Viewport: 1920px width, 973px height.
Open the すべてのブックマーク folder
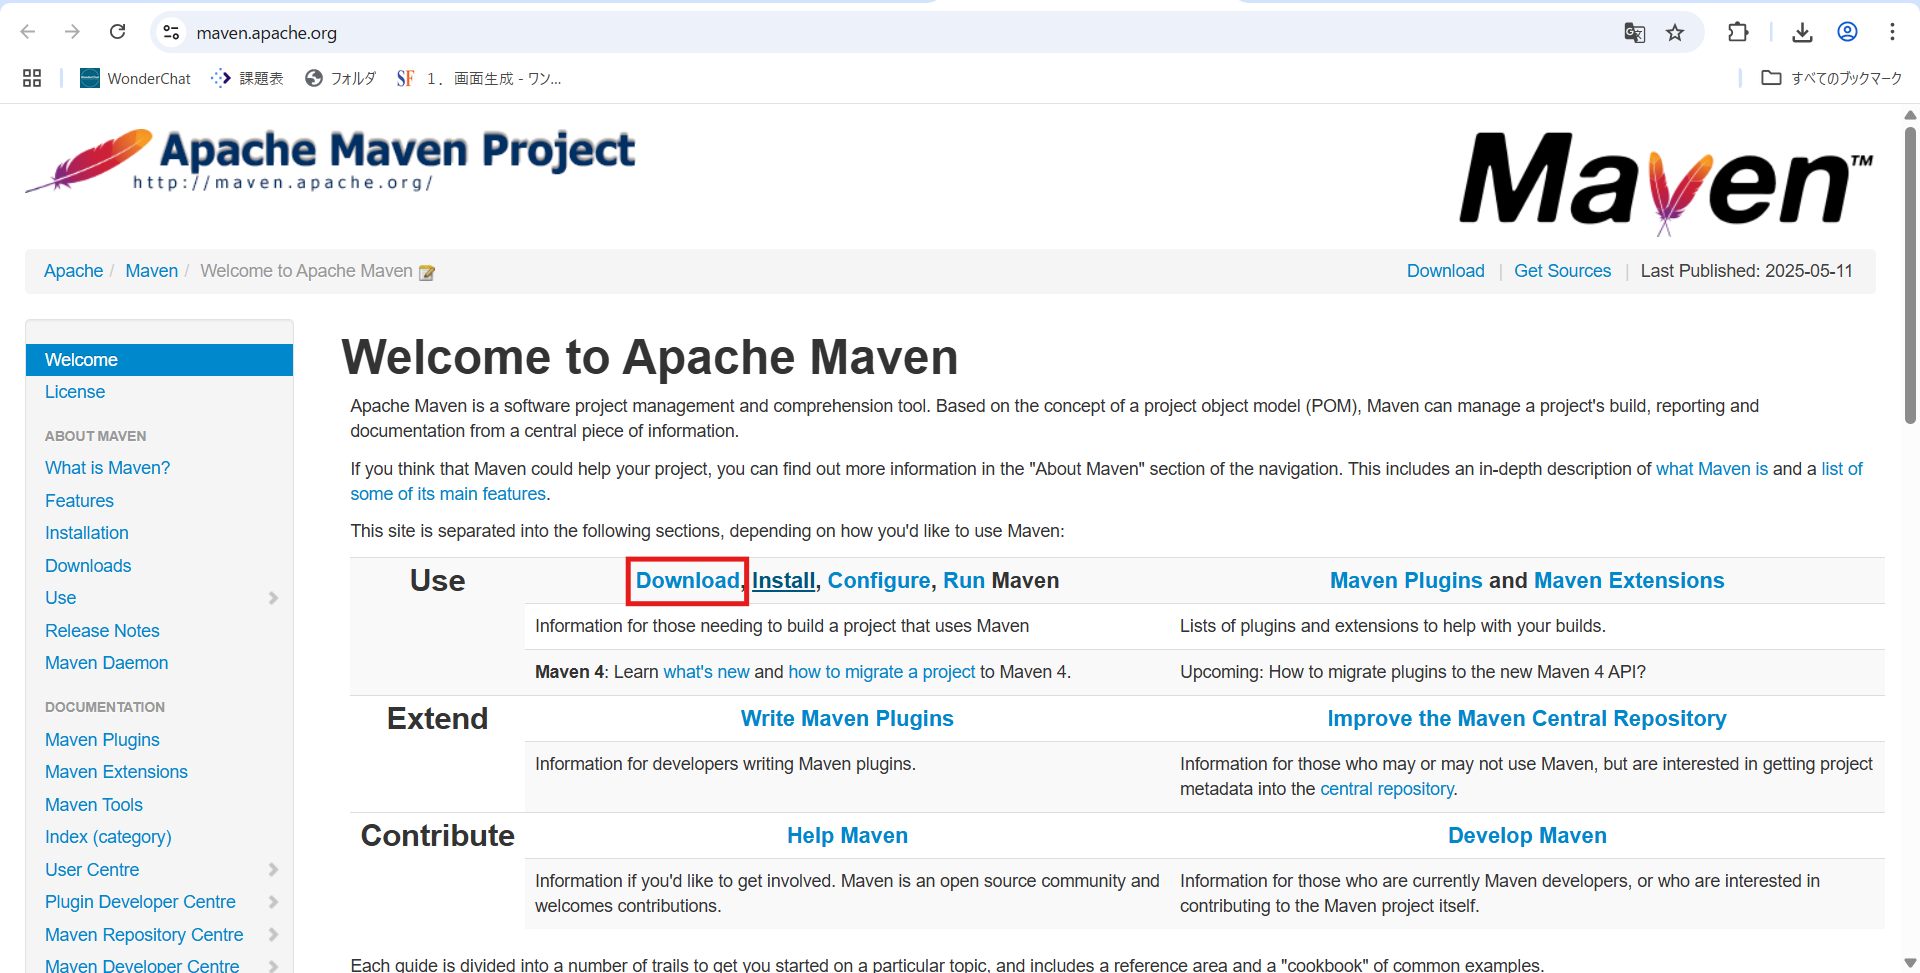(x=1831, y=78)
